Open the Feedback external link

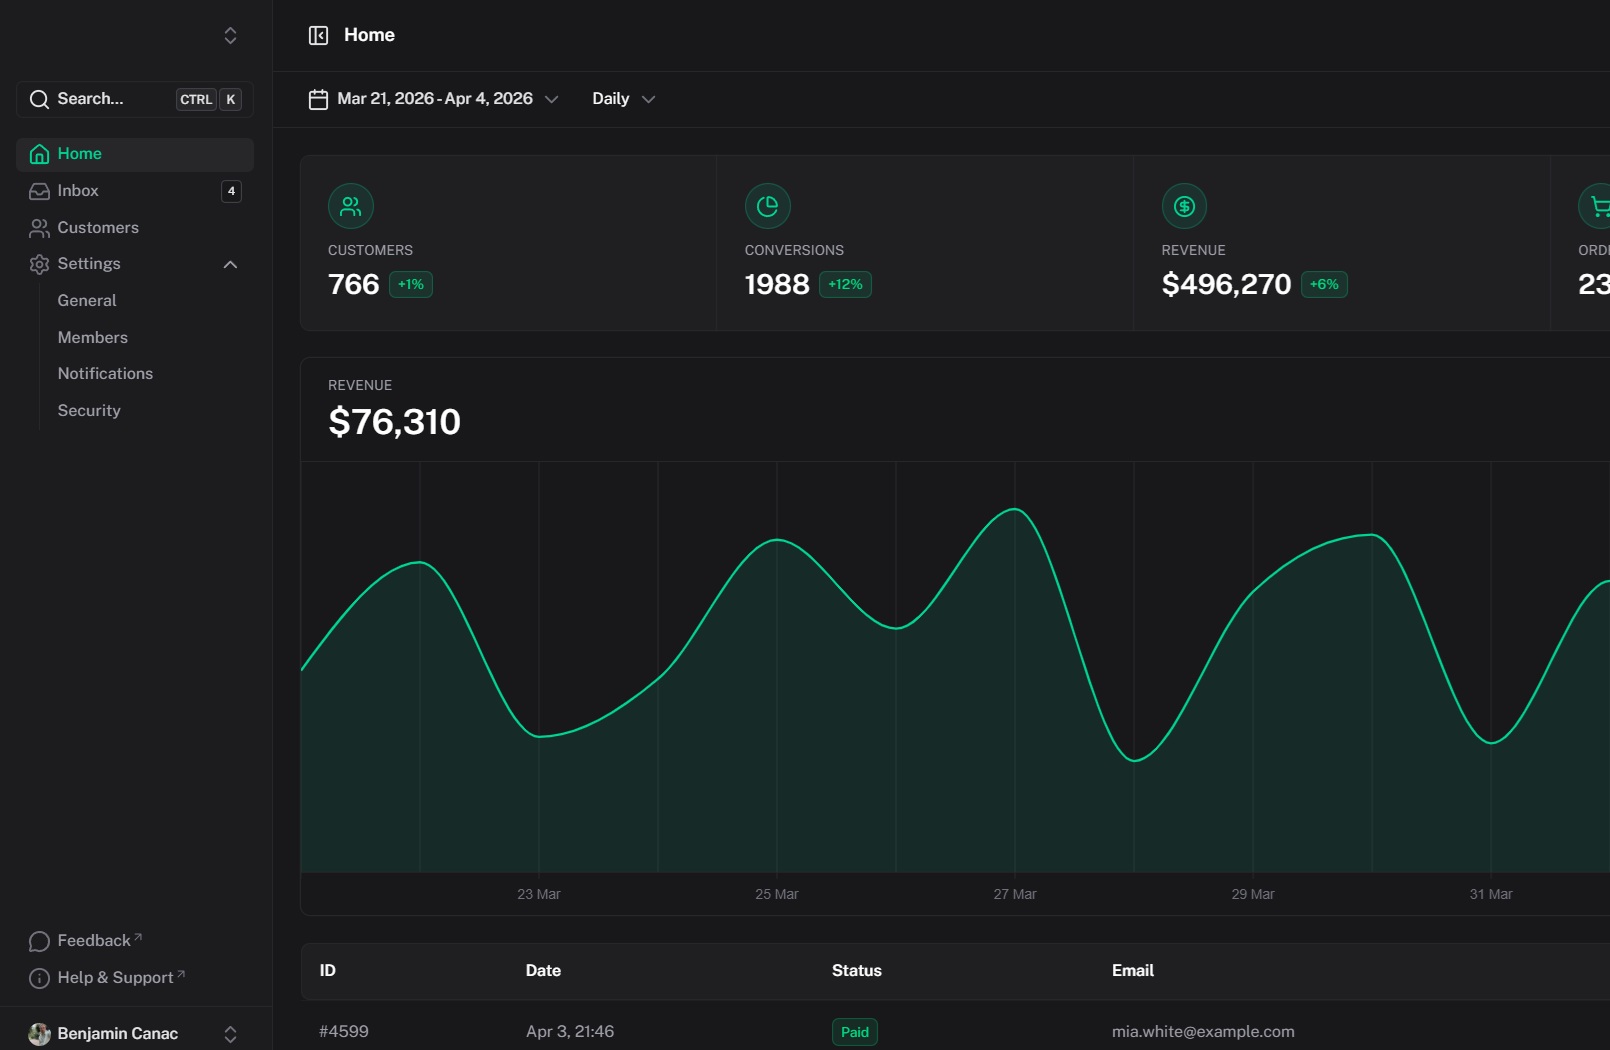coord(94,941)
